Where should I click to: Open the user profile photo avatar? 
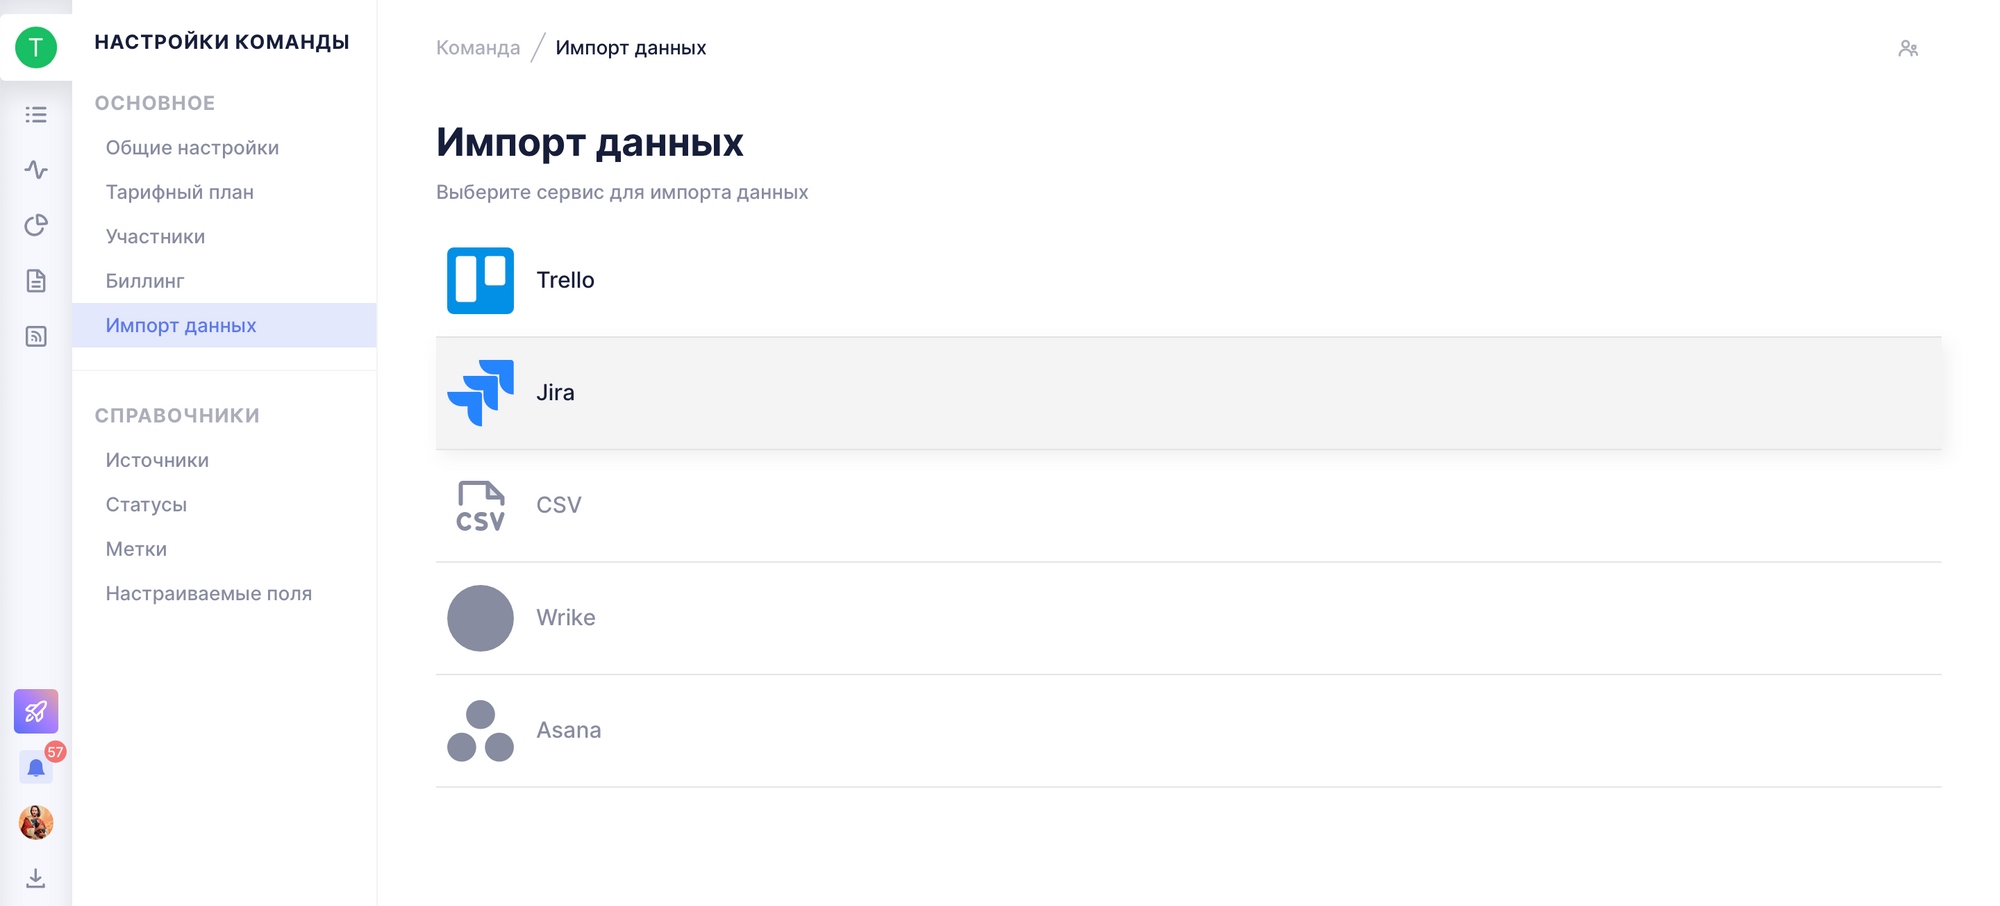(x=36, y=822)
